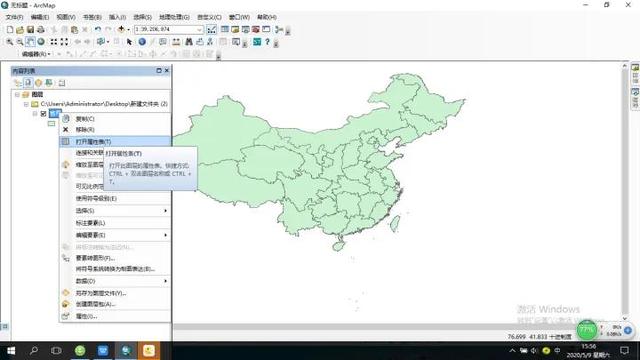Select the Zoom Out magnifier tool
The height and width of the screenshot is (360, 640).
pyautogui.click(x=20, y=42)
